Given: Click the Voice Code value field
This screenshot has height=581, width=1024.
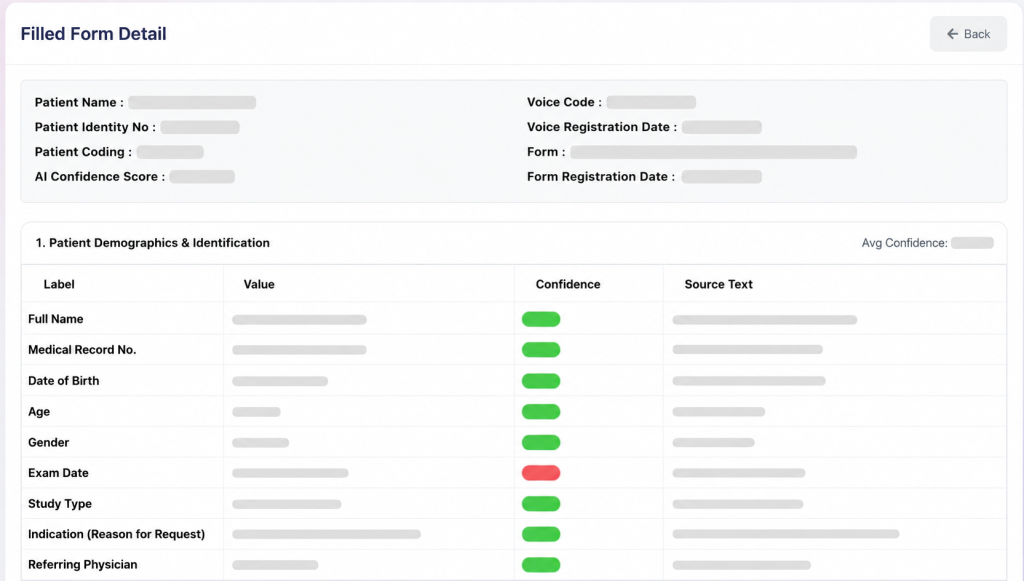Looking at the screenshot, I should click(651, 102).
